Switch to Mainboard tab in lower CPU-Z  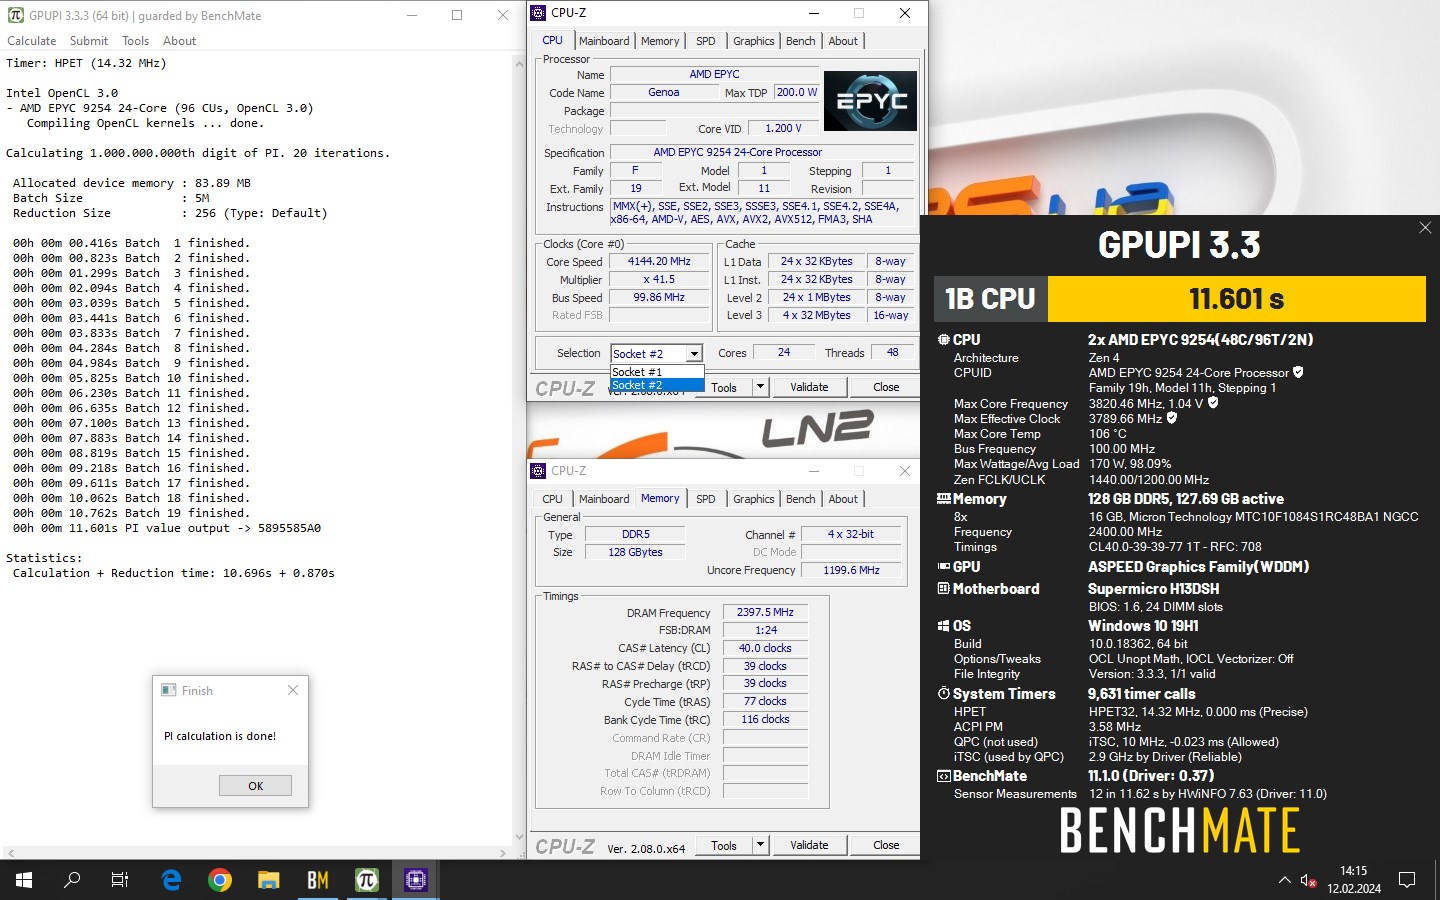[x=604, y=499]
